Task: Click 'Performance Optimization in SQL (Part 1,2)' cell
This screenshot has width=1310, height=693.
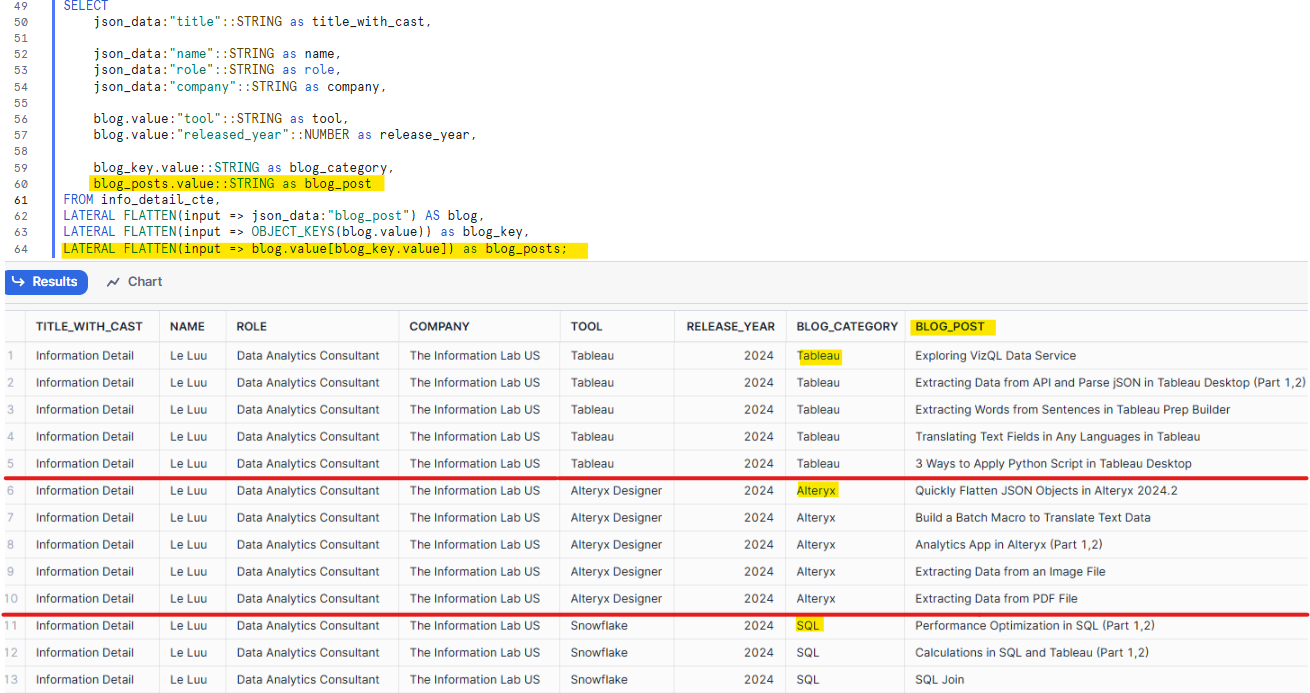Action: [1034, 626]
